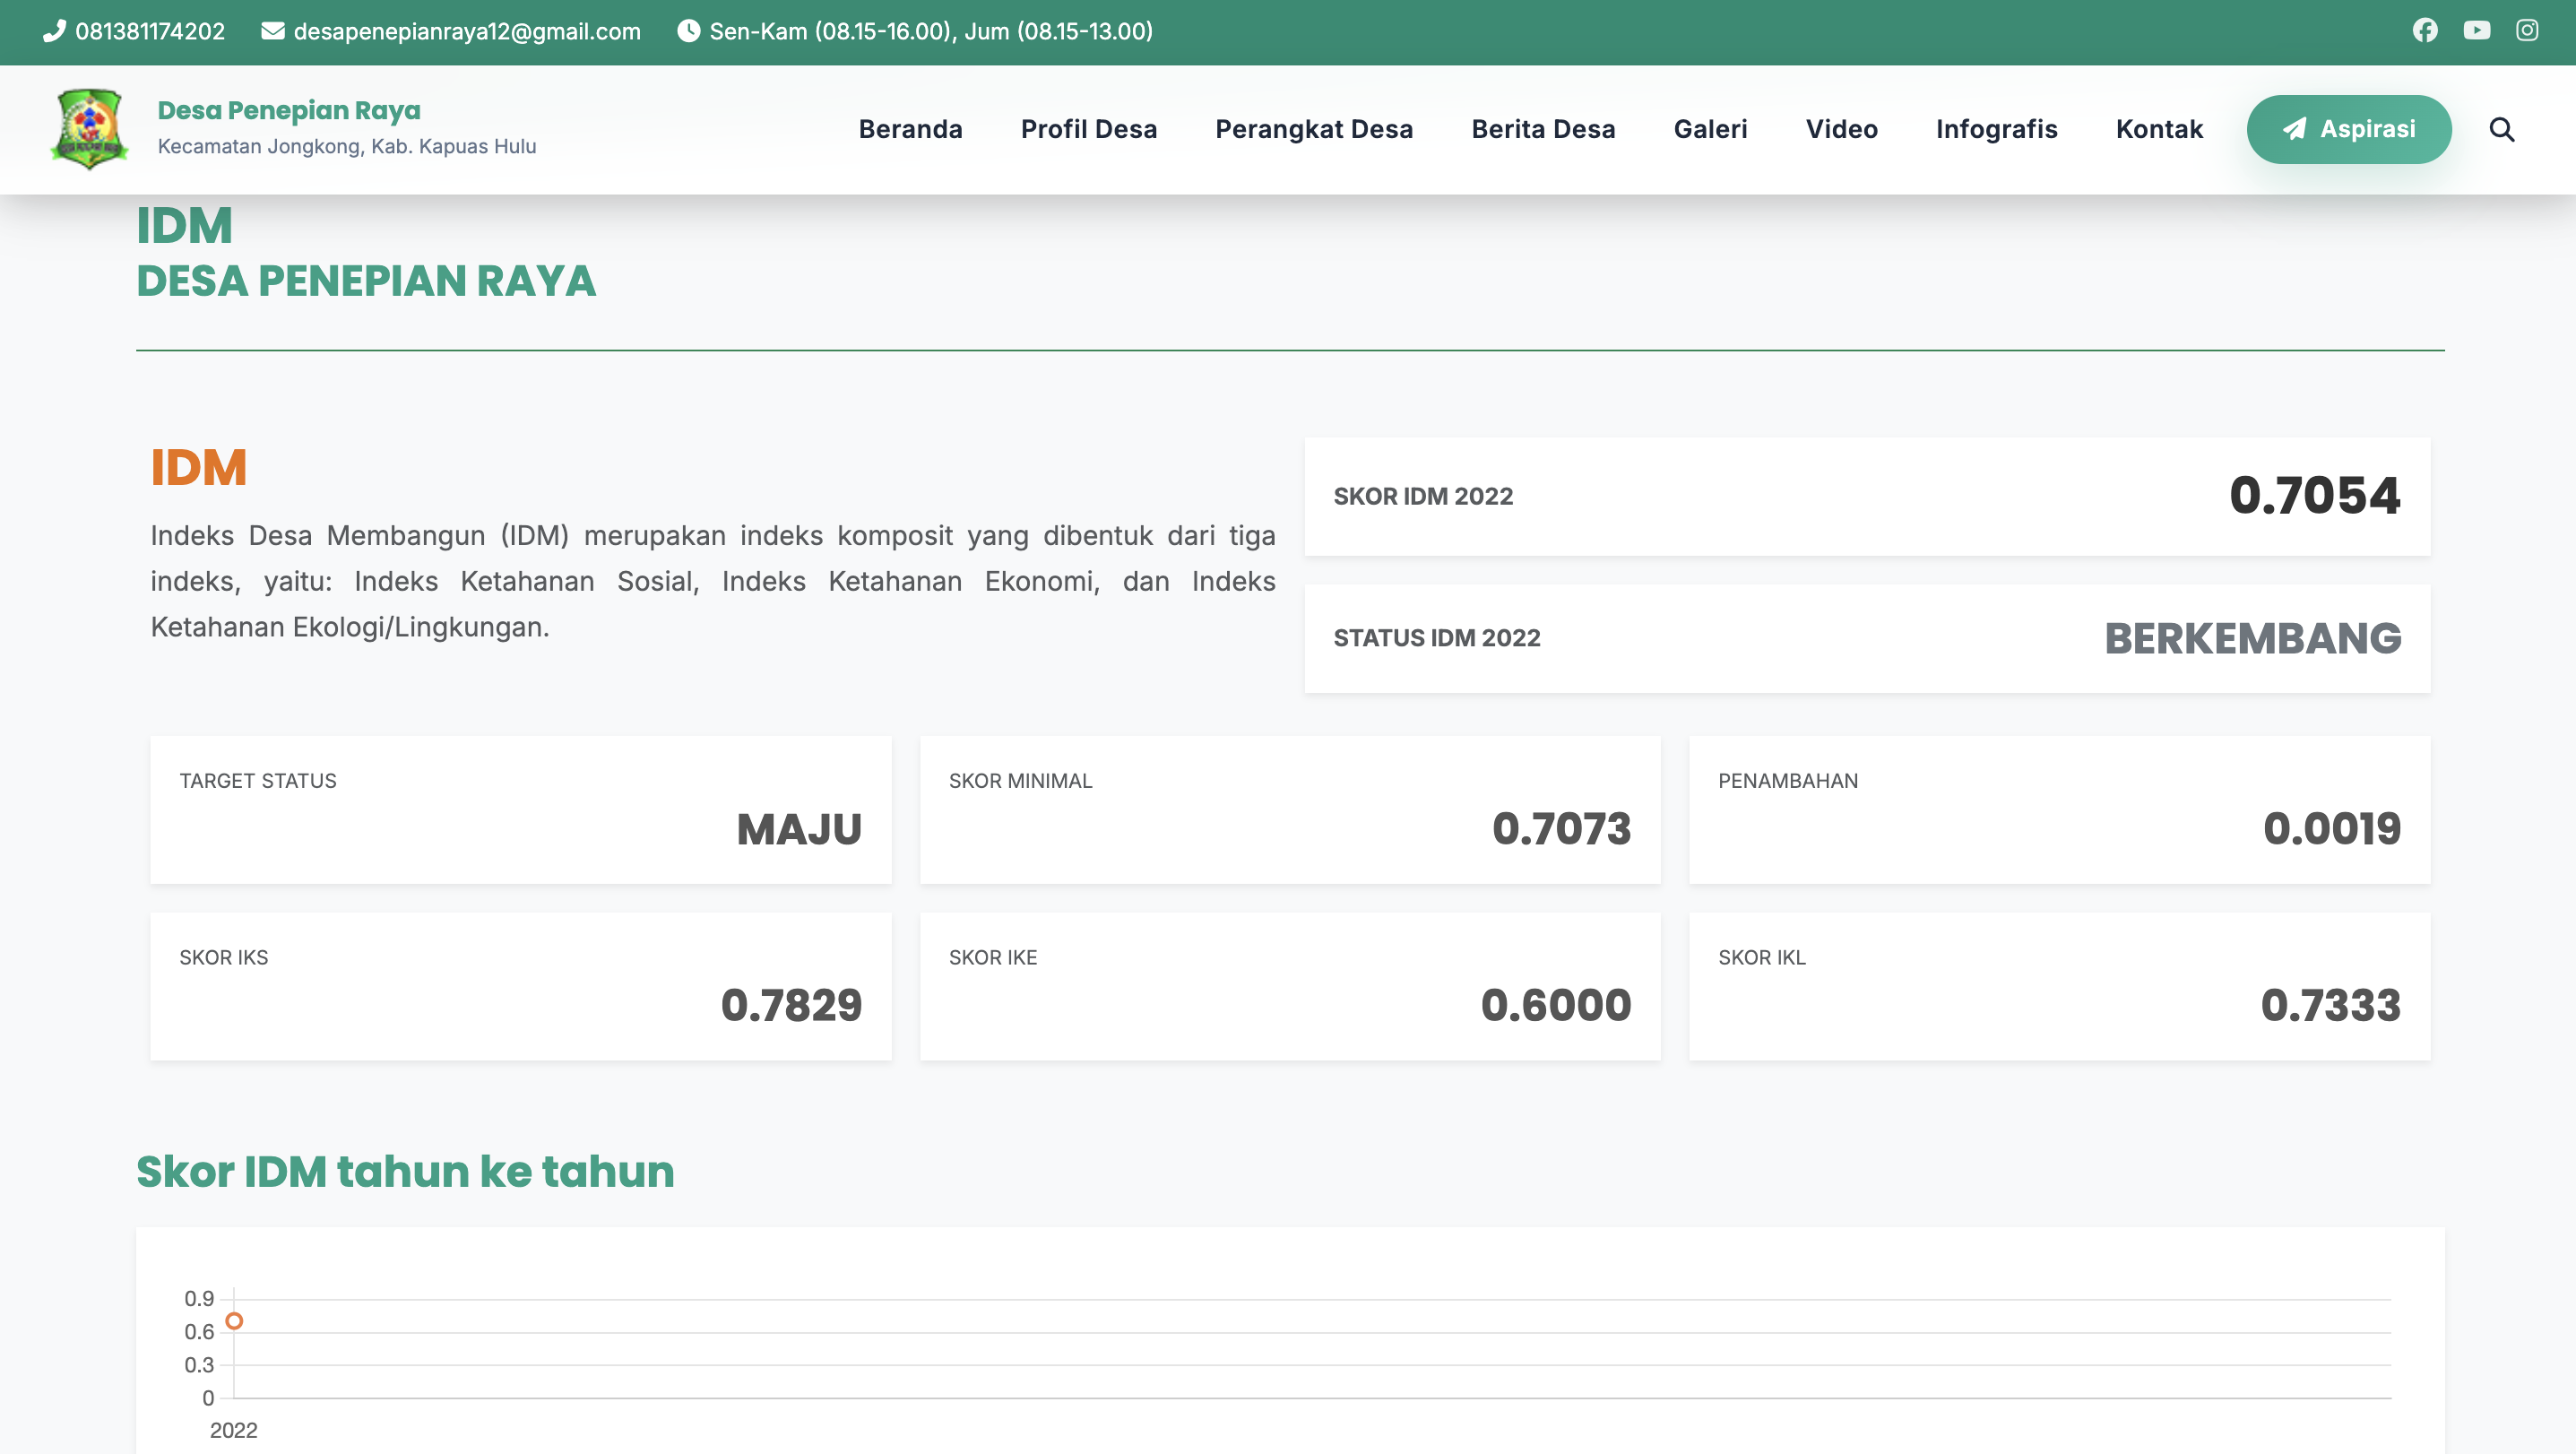The width and height of the screenshot is (2576, 1454).
Task: Click the Desa Penepian Raya site title
Action: click(289, 111)
